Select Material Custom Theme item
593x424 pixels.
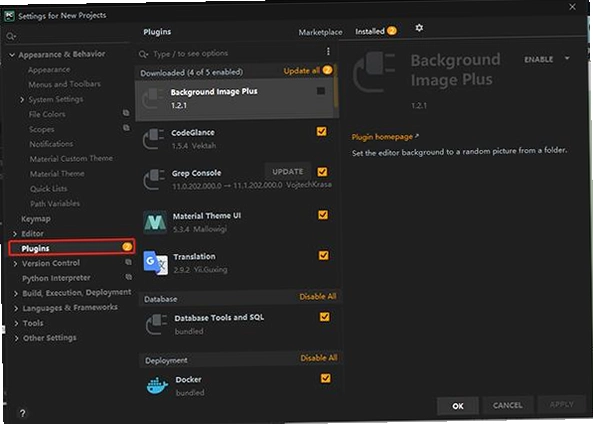pyautogui.click(x=71, y=158)
